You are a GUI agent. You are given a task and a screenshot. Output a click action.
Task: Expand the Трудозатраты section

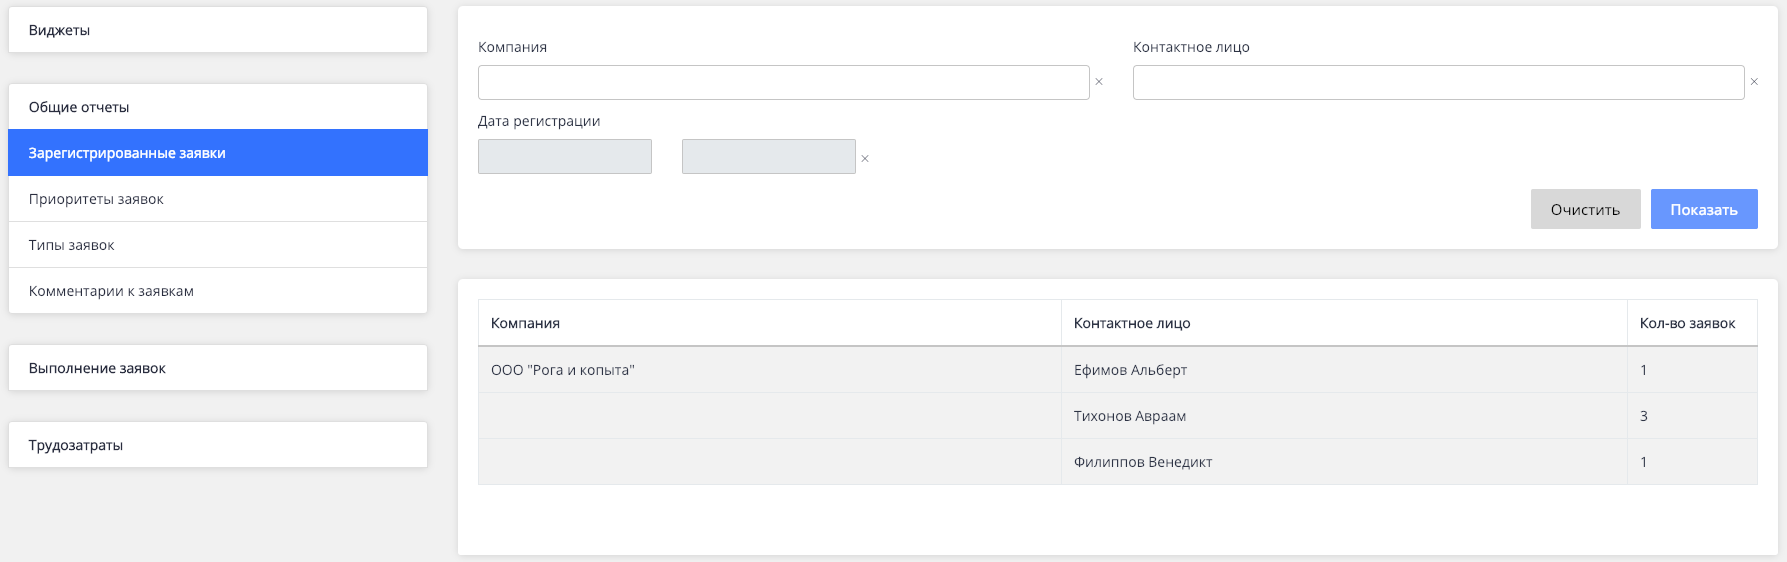[x=217, y=445]
